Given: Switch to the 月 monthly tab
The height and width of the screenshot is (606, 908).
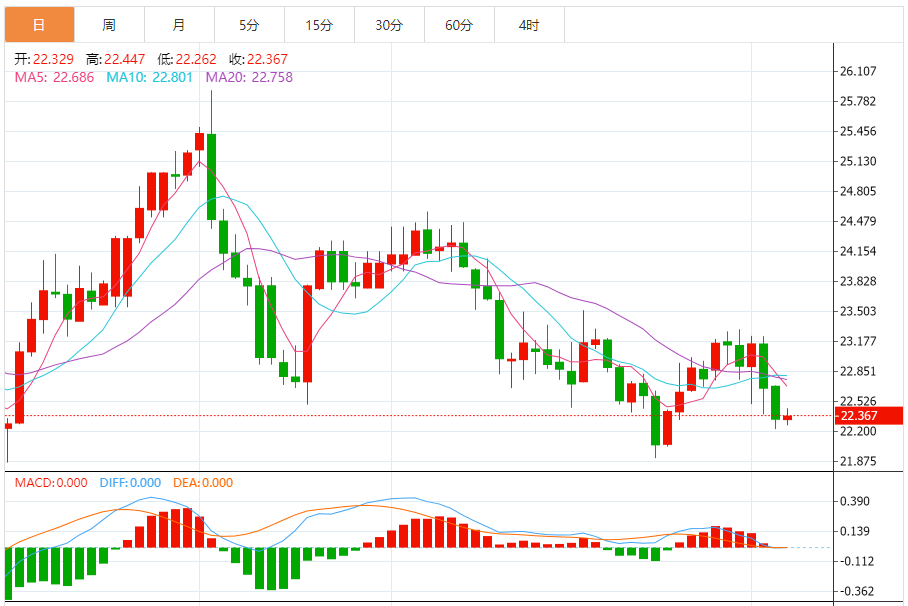Looking at the screenshot, I should tap(180, 25).
